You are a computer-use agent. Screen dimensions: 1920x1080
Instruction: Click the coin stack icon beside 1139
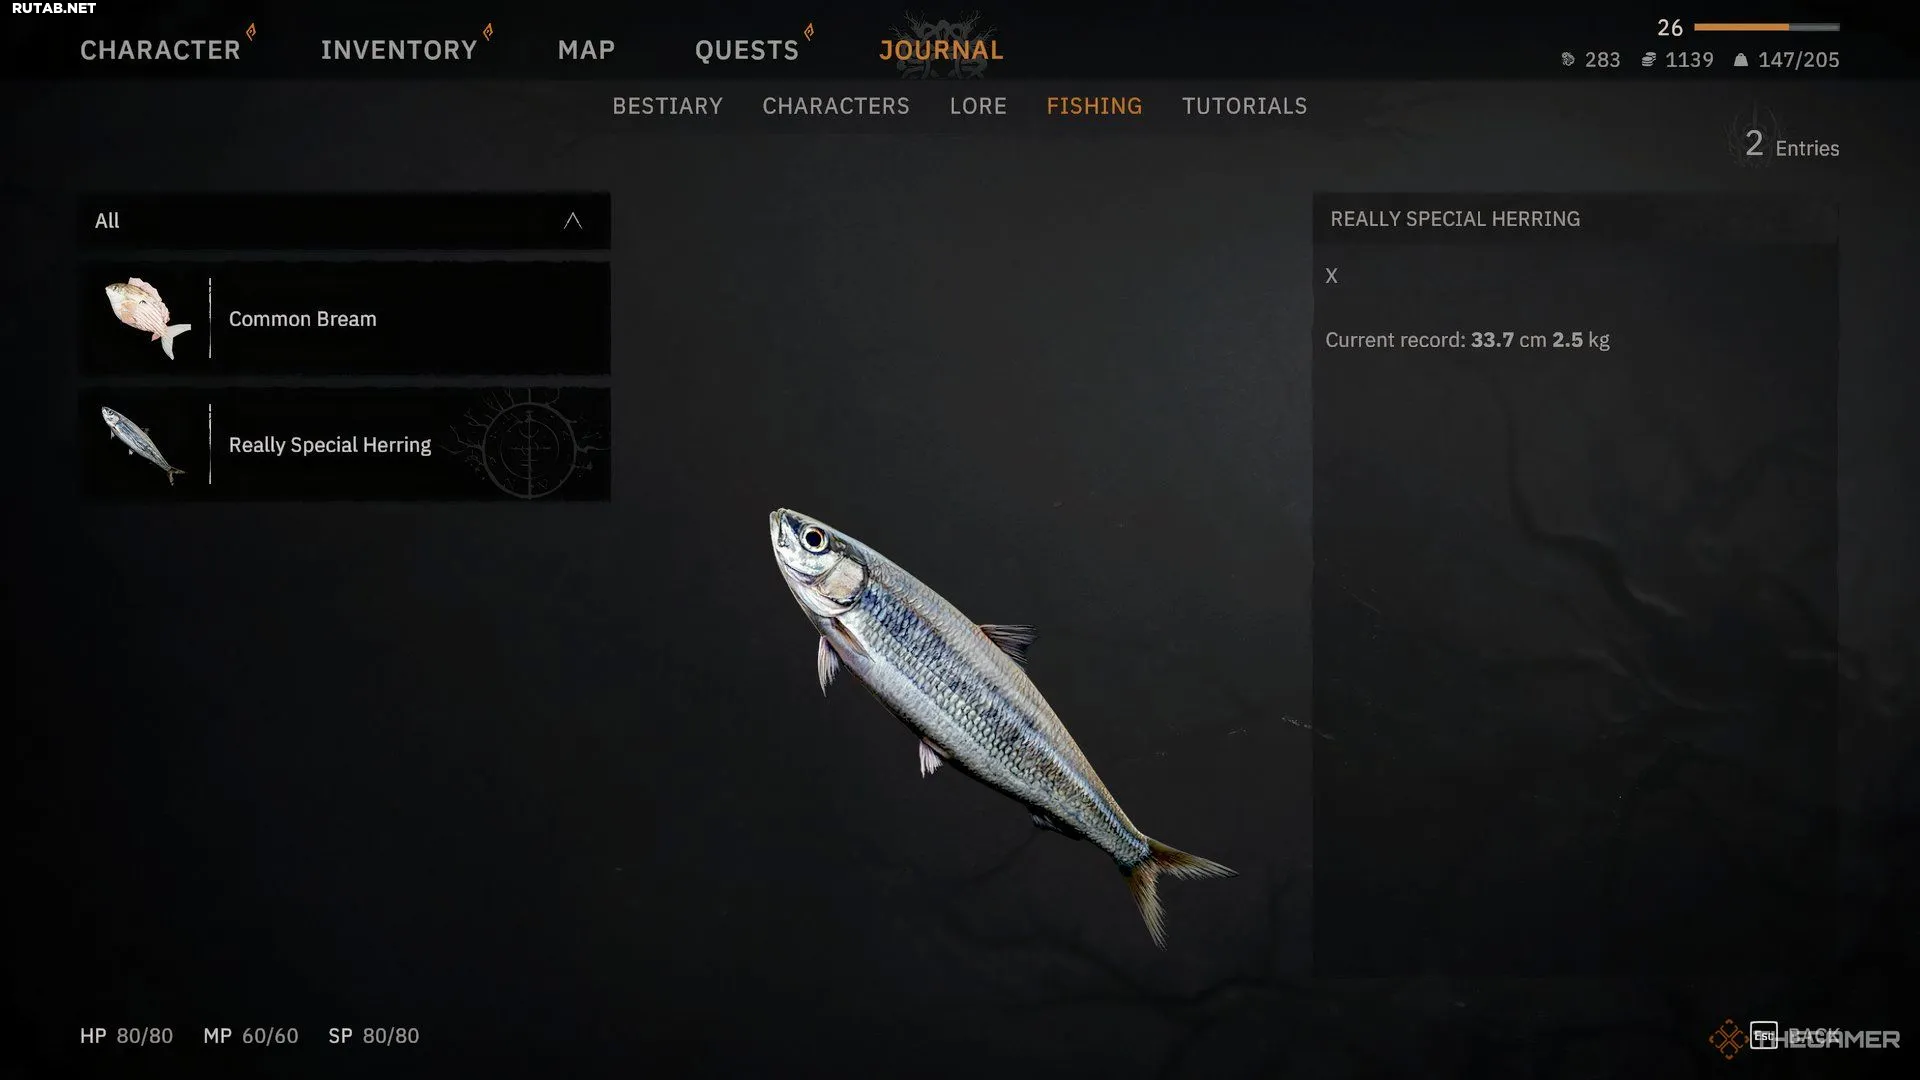pyautogui.click(x=1649, y=60)
